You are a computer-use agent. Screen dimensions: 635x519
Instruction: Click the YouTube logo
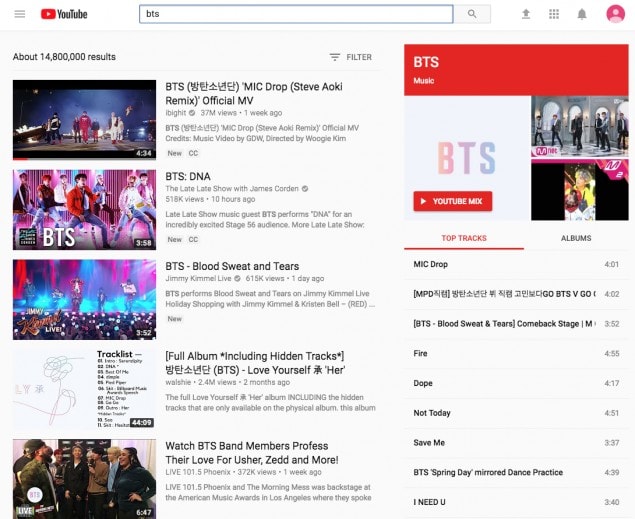coord(64,14)
